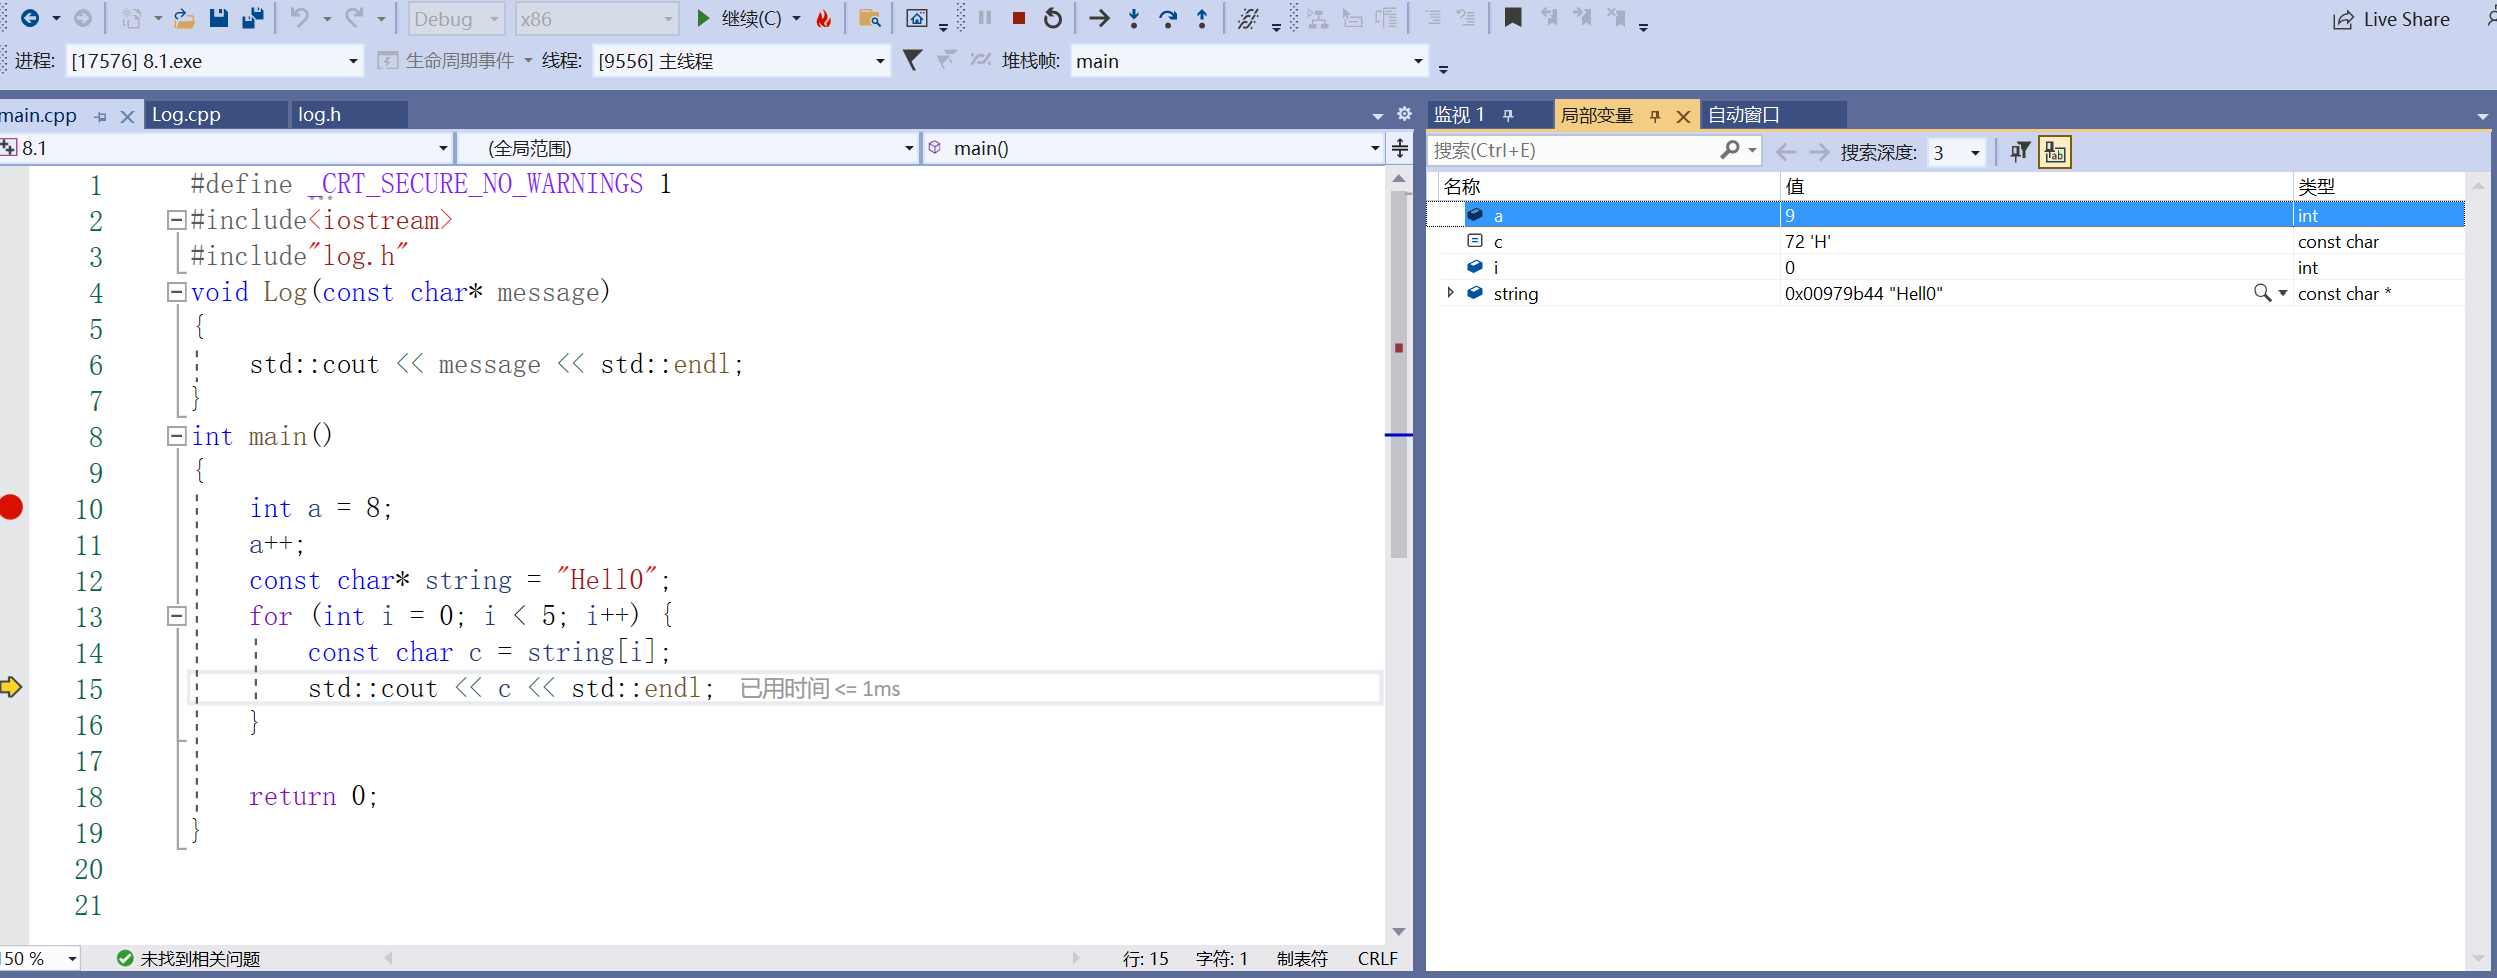Switch to the Log.cpp tab

coord(185,114)
